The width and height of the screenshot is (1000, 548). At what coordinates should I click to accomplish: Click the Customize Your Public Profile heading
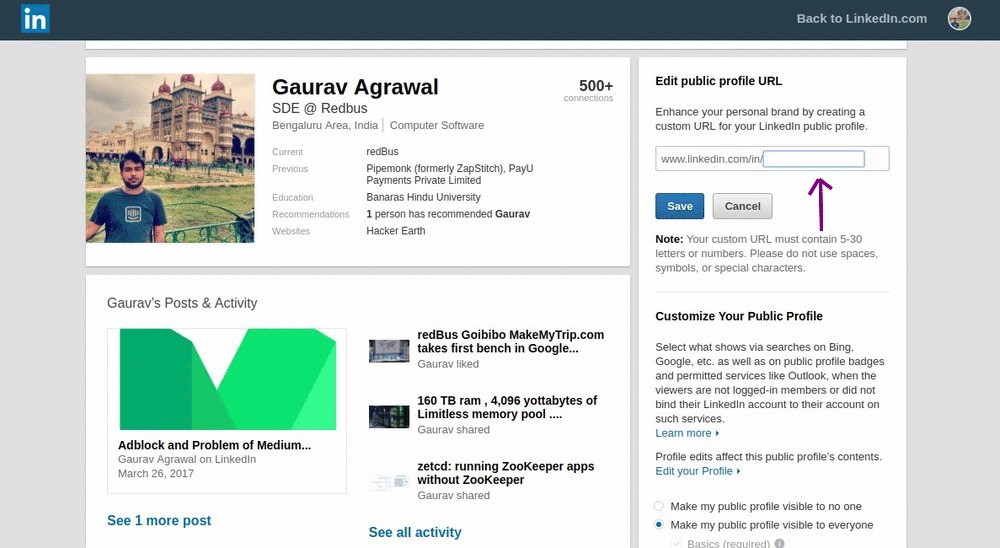tap(739, 316)
